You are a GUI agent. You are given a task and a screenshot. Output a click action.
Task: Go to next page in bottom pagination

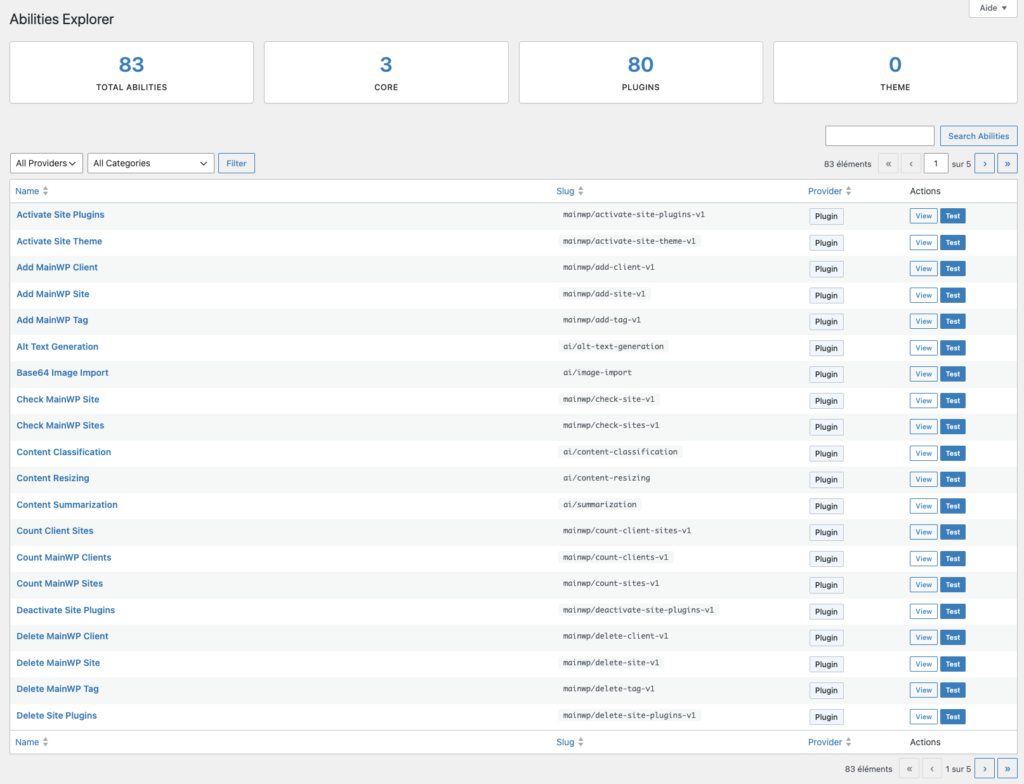(x=984, y=769)
